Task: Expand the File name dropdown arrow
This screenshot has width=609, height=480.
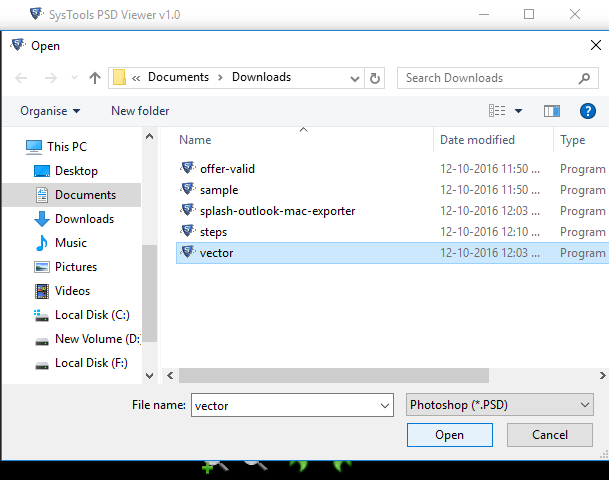Action: (385, 406)
